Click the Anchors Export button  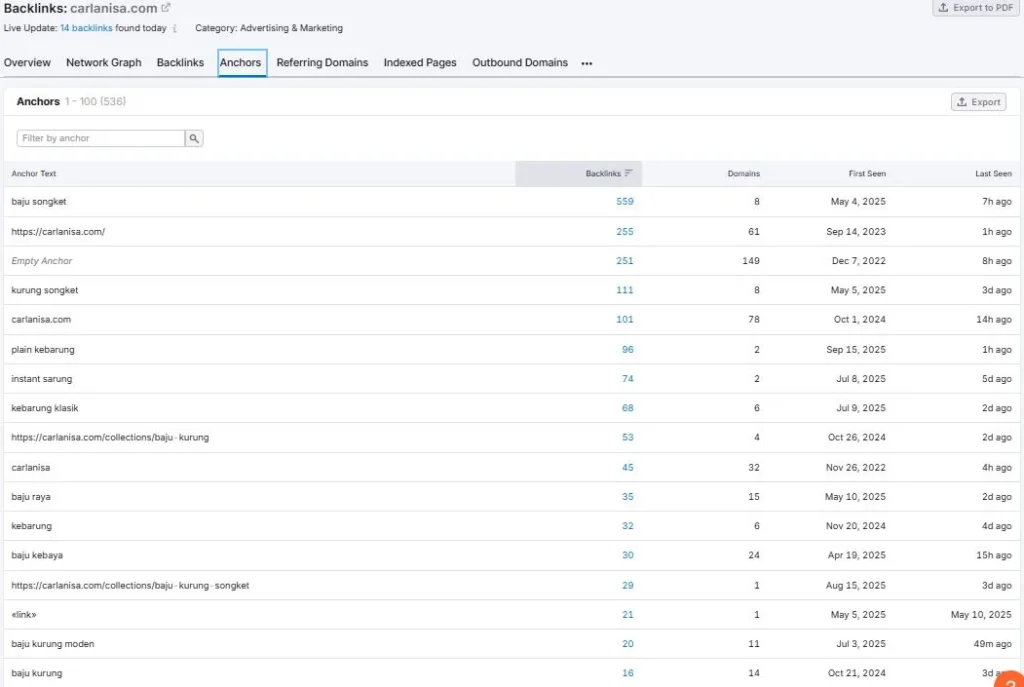coord(978,102)
